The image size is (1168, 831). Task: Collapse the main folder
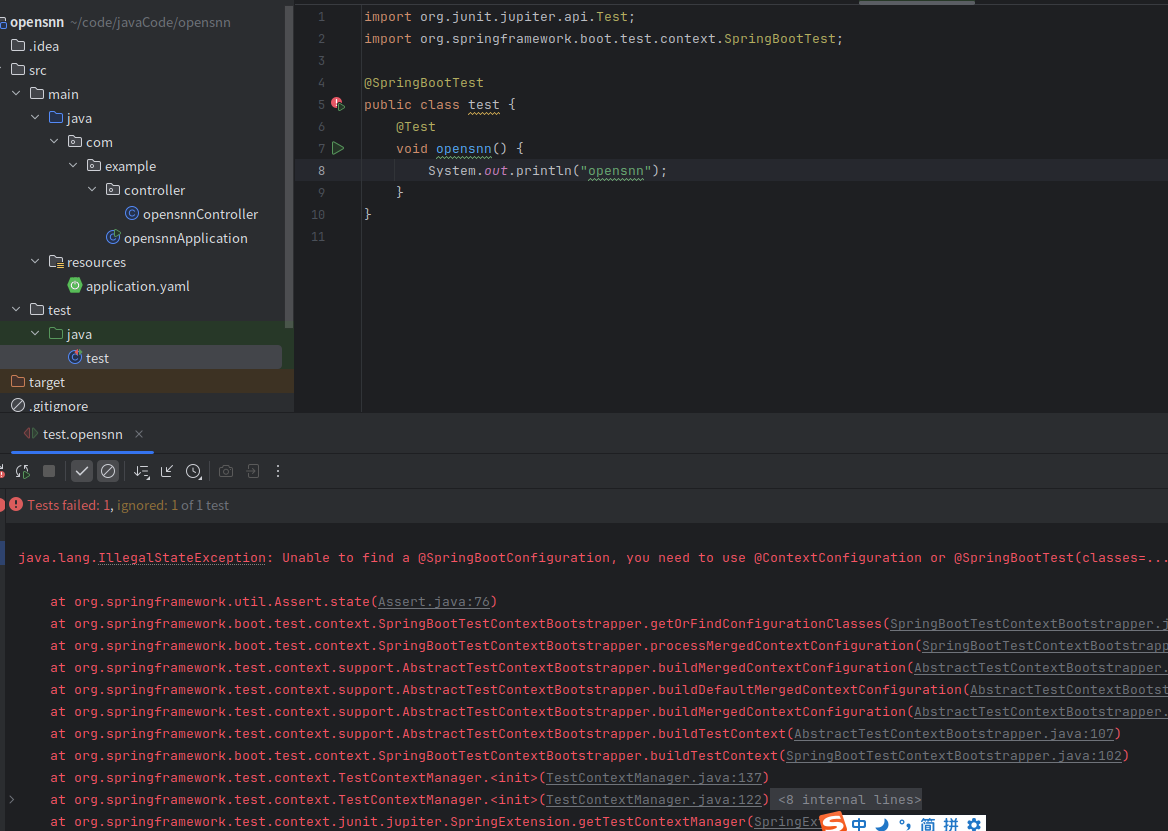[x=16, y=94]
